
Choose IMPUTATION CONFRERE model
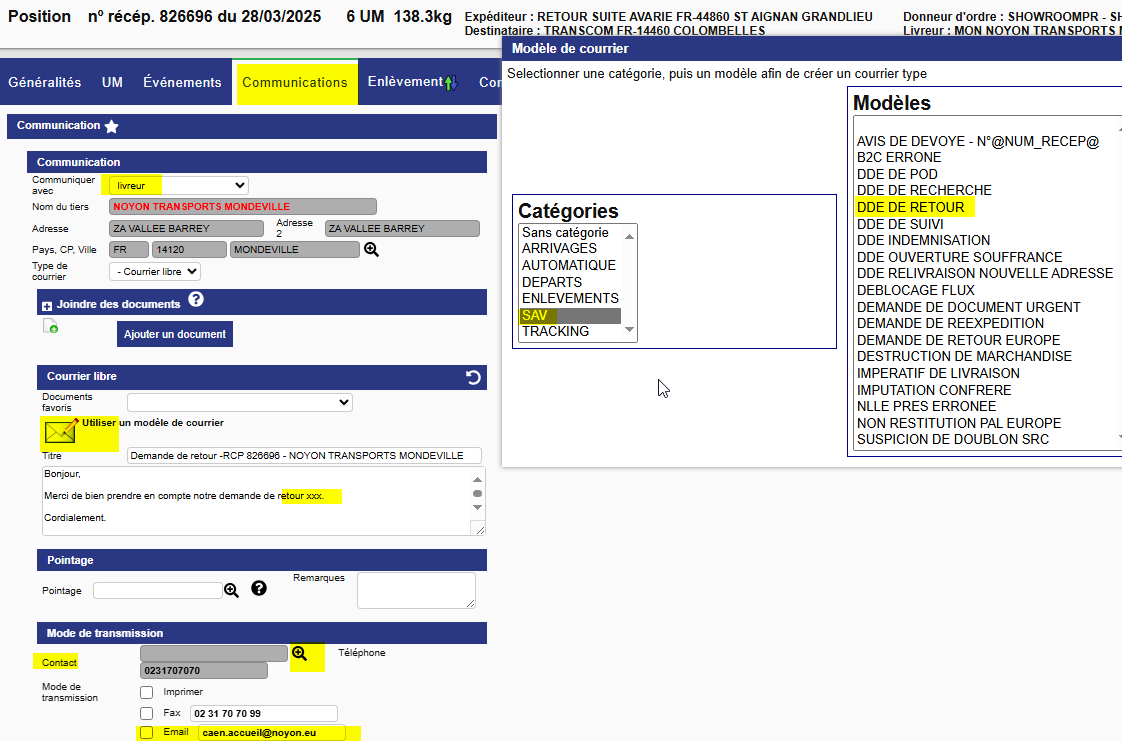point(935,391)
